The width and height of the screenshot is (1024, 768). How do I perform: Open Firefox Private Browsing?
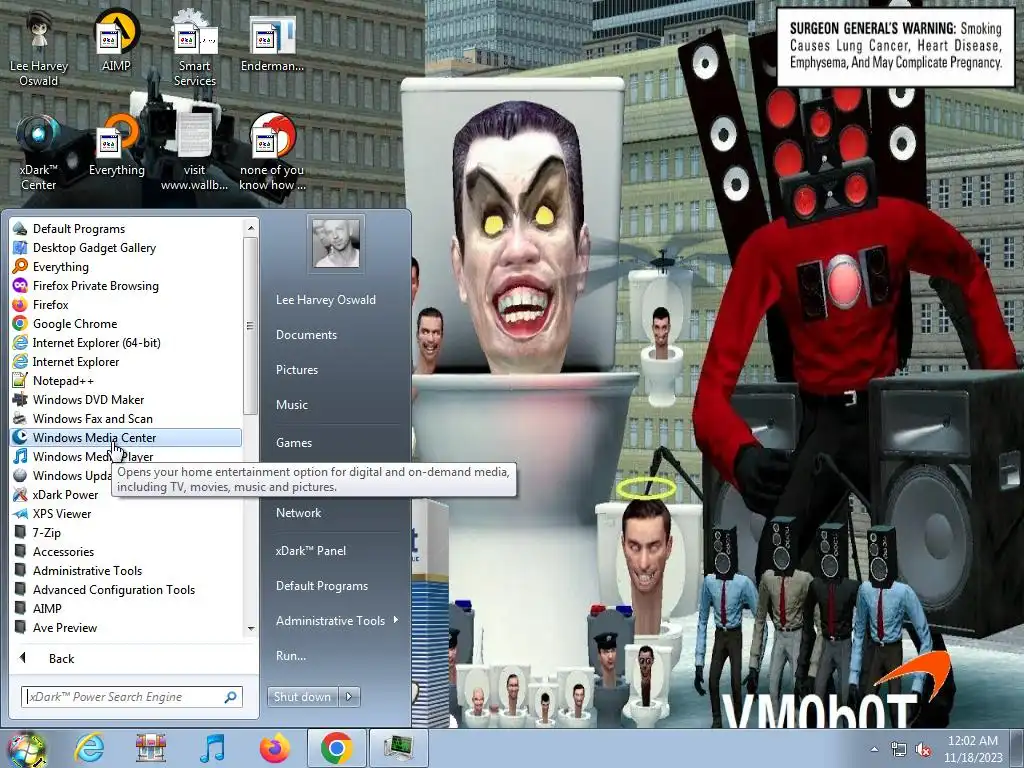pos(126,285)
